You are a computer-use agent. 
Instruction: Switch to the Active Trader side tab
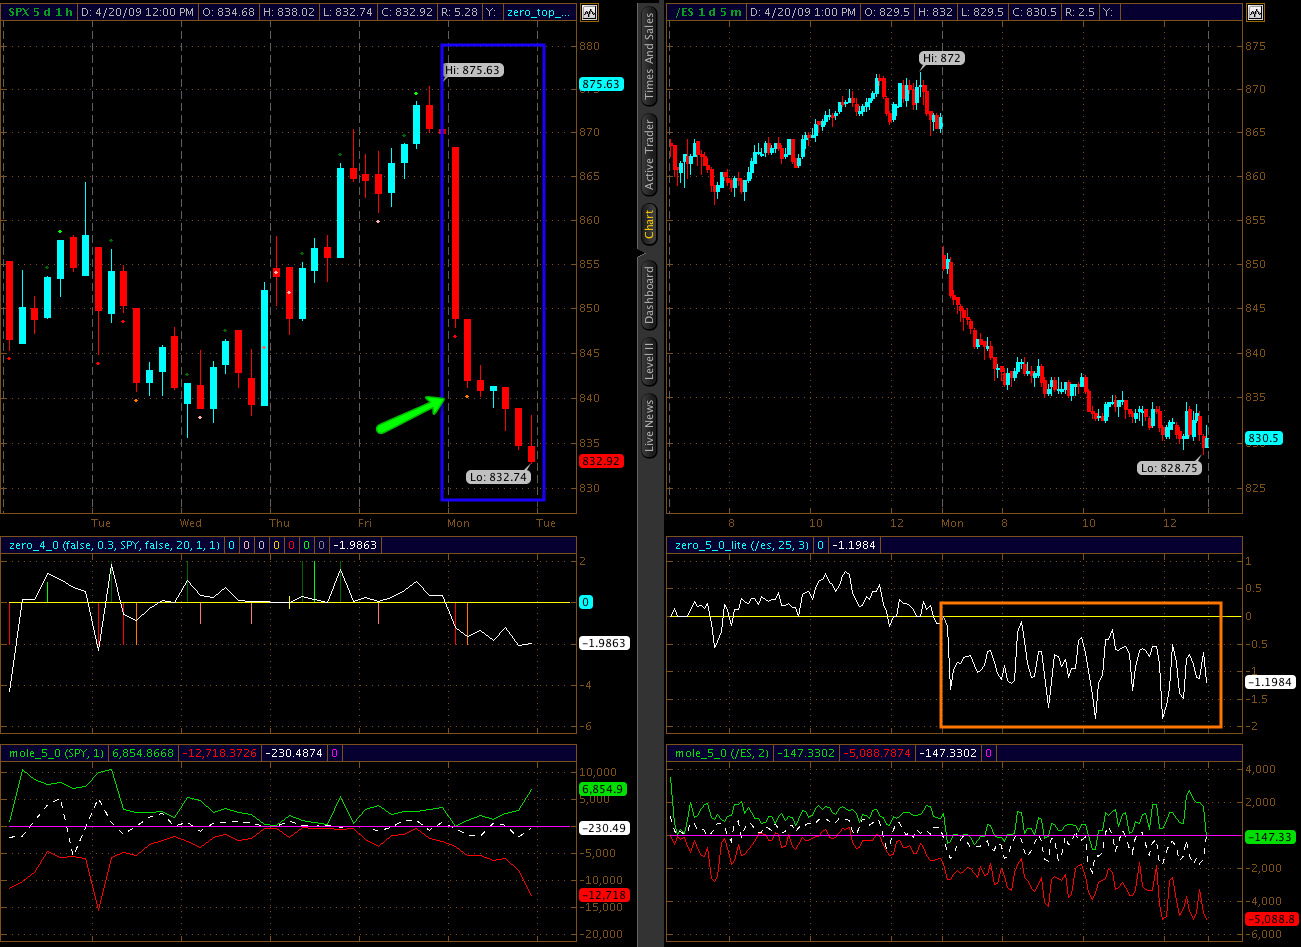coord(649,154)
